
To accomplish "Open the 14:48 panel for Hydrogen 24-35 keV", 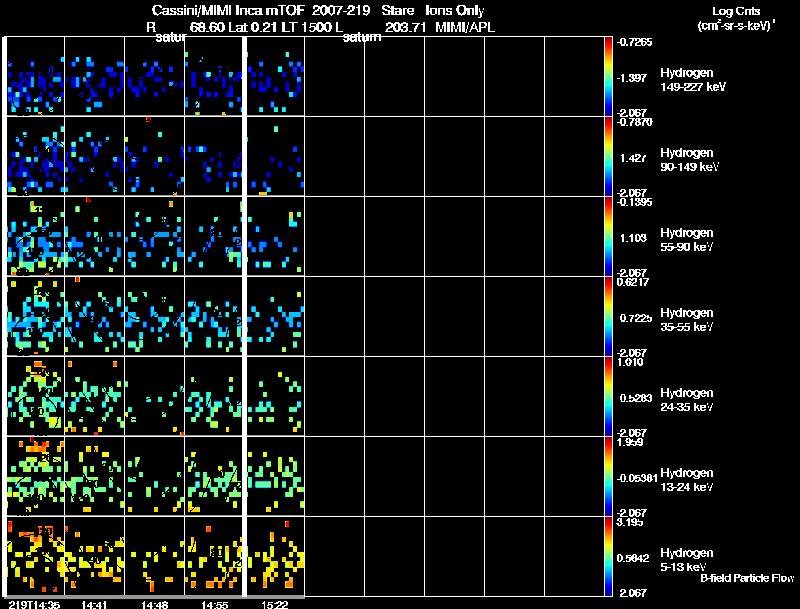I will 155,396.
